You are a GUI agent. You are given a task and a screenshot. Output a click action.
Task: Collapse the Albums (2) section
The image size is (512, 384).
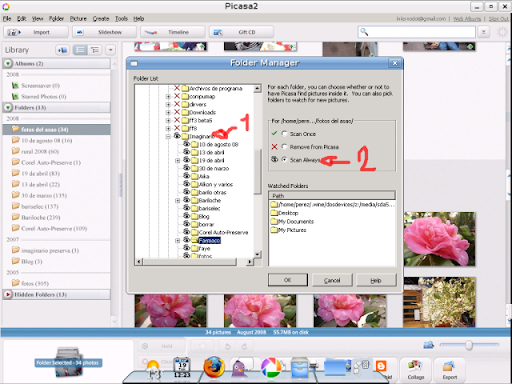[8, 63]
